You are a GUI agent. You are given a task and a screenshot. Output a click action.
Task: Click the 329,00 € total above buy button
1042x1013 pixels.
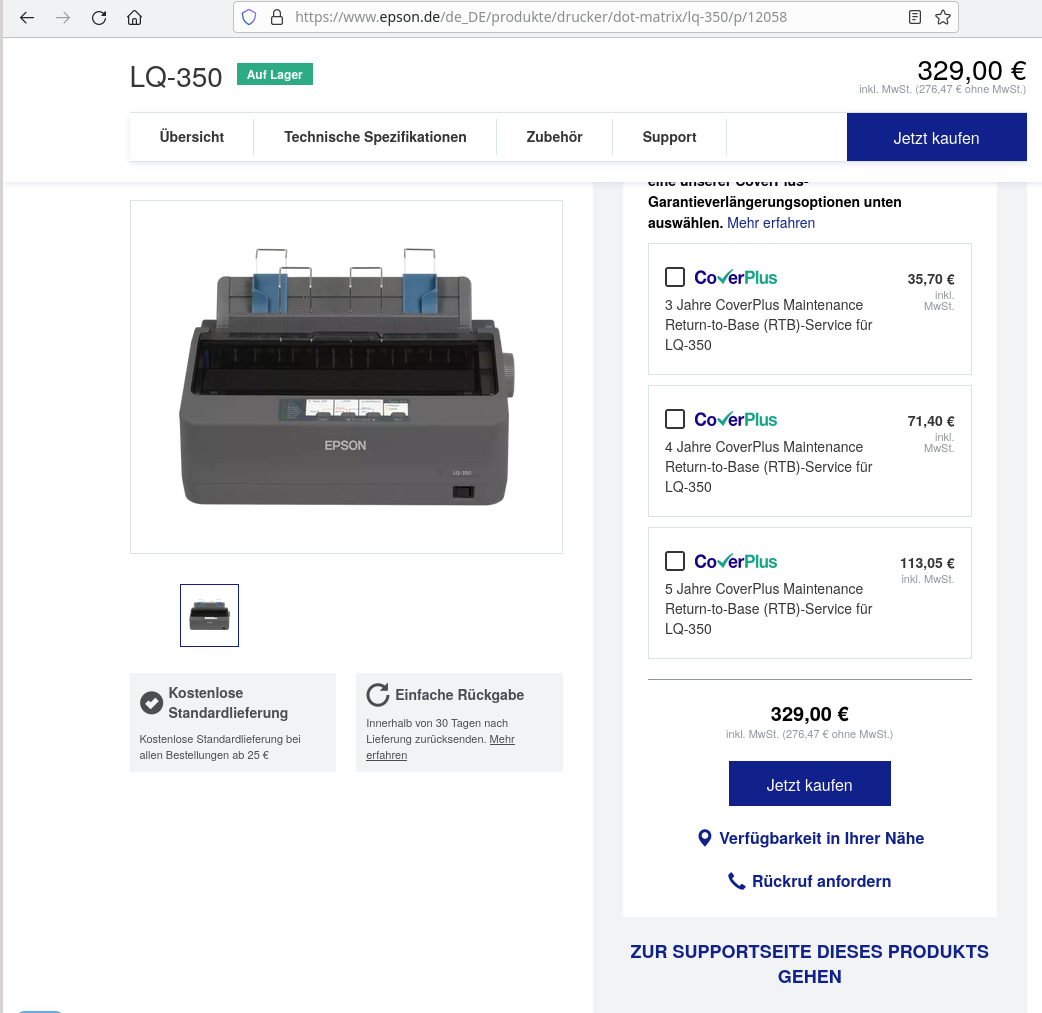tap(809, 714)
